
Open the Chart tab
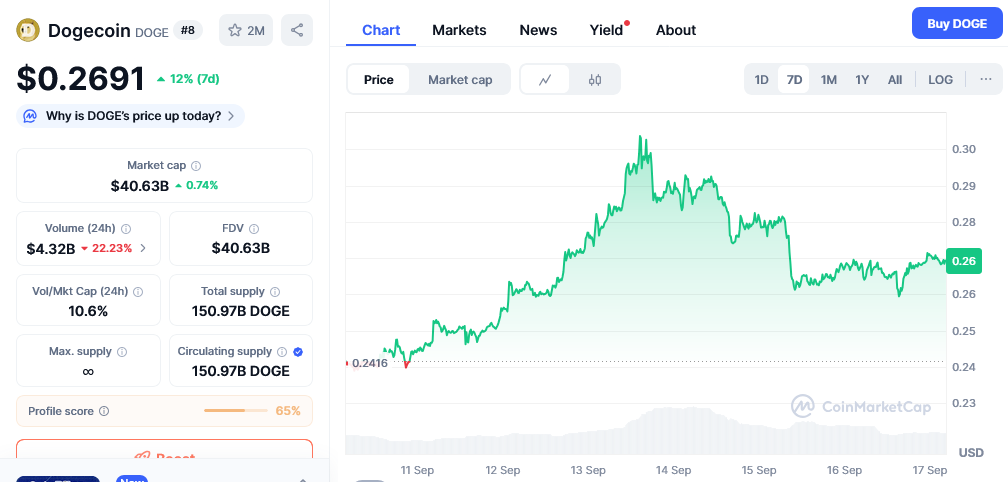coord(381,30)
